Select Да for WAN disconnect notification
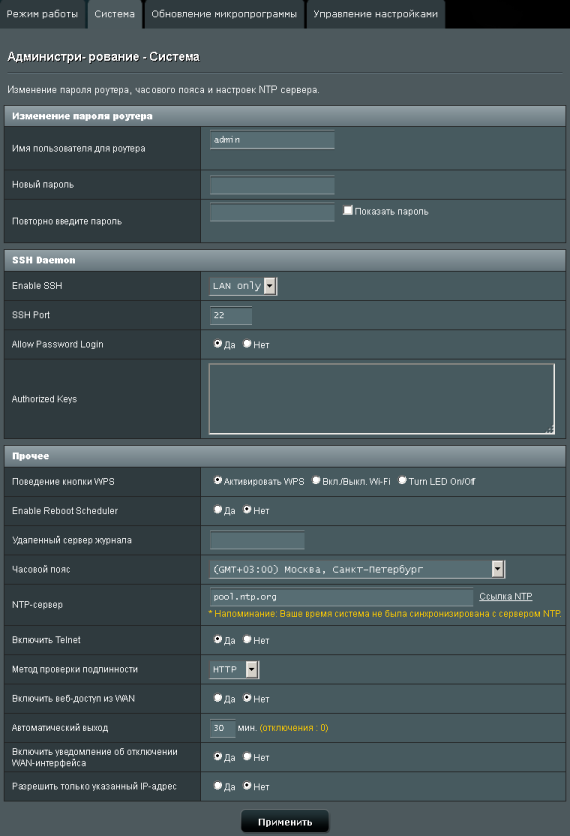This screenshot has height=836, width=570. 218,757
